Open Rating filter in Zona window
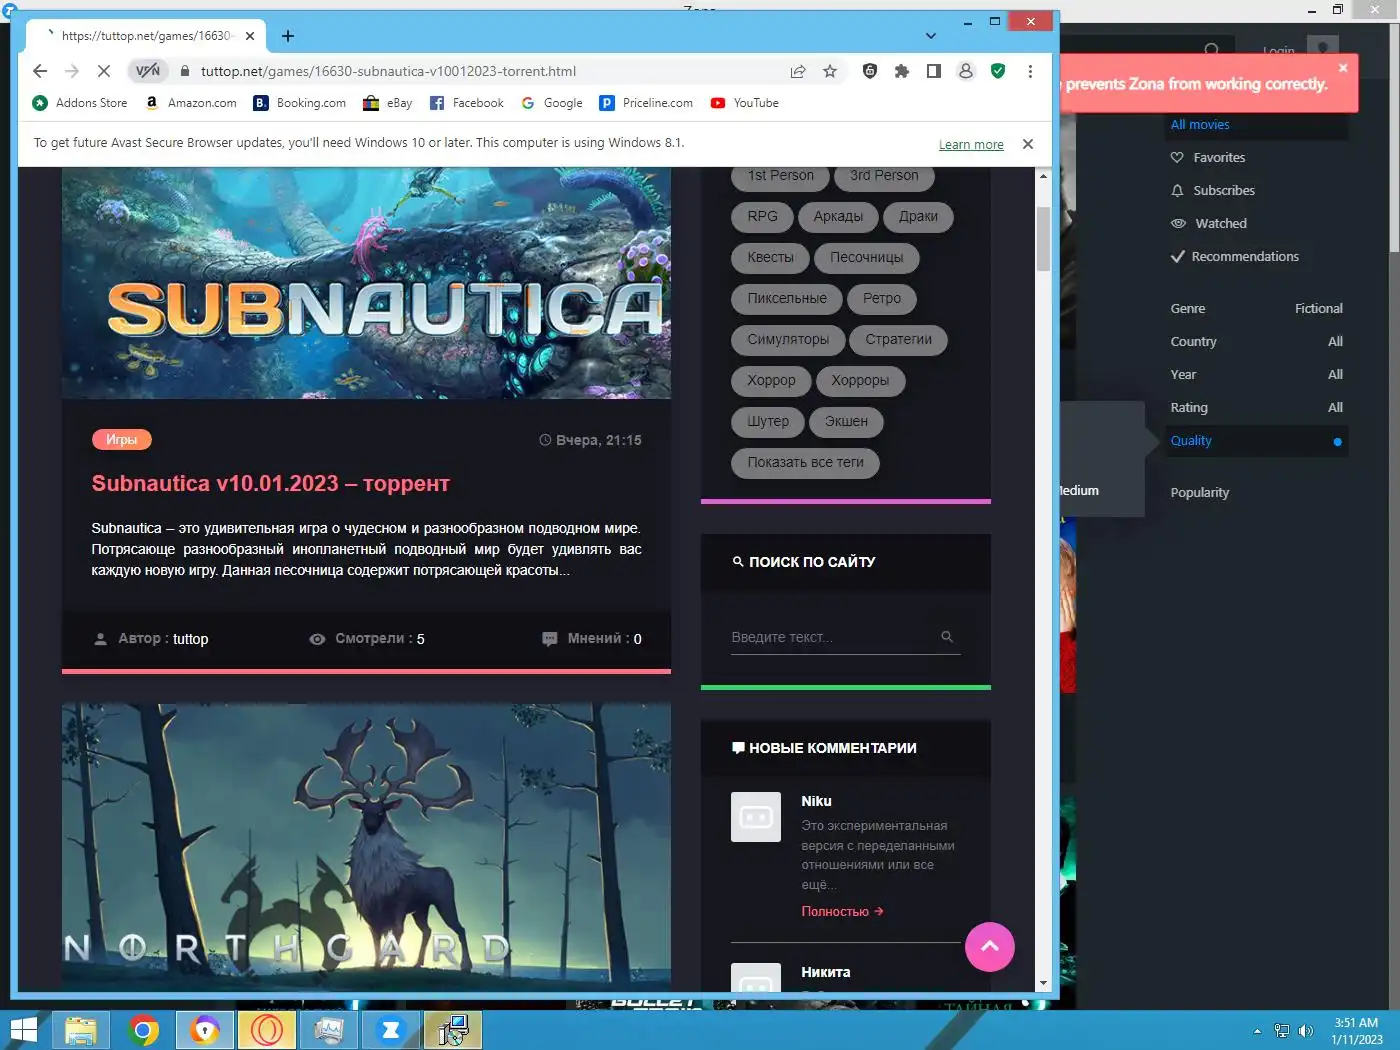This screenshot has height=1050, width=1400. point(1257,407)
